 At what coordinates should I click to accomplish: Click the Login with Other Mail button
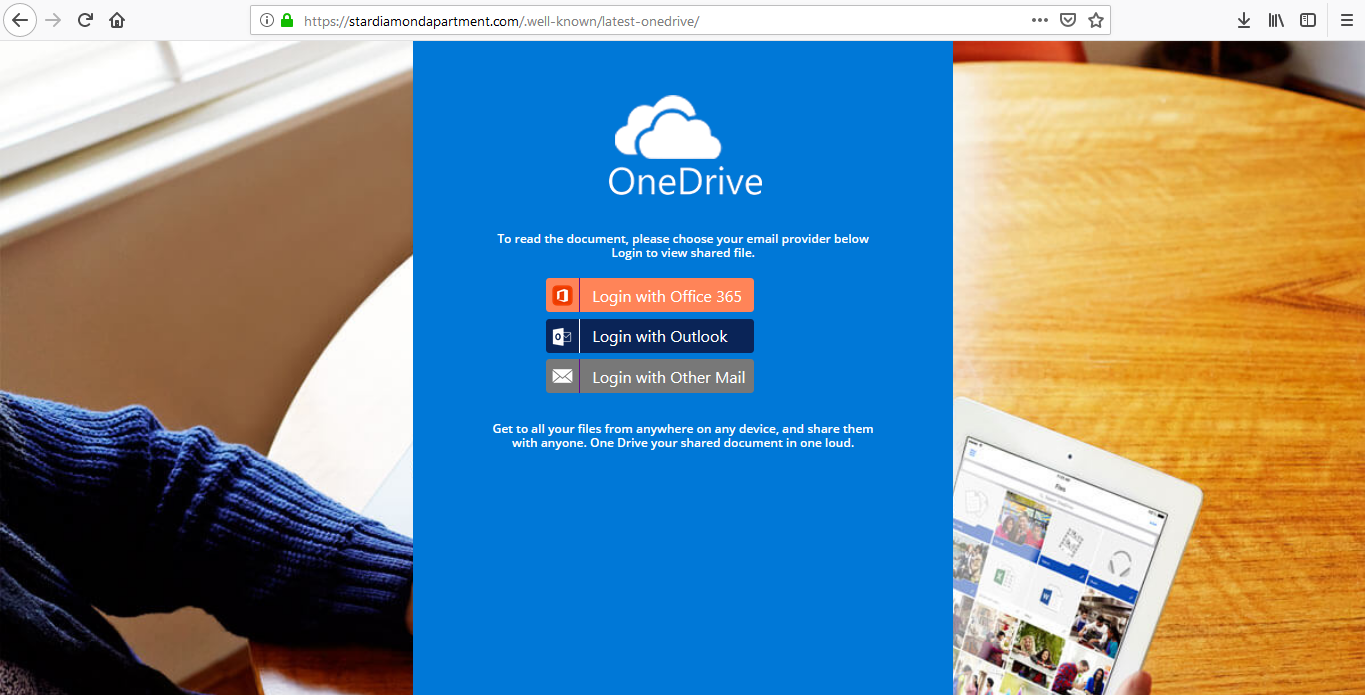click(666, 377)
